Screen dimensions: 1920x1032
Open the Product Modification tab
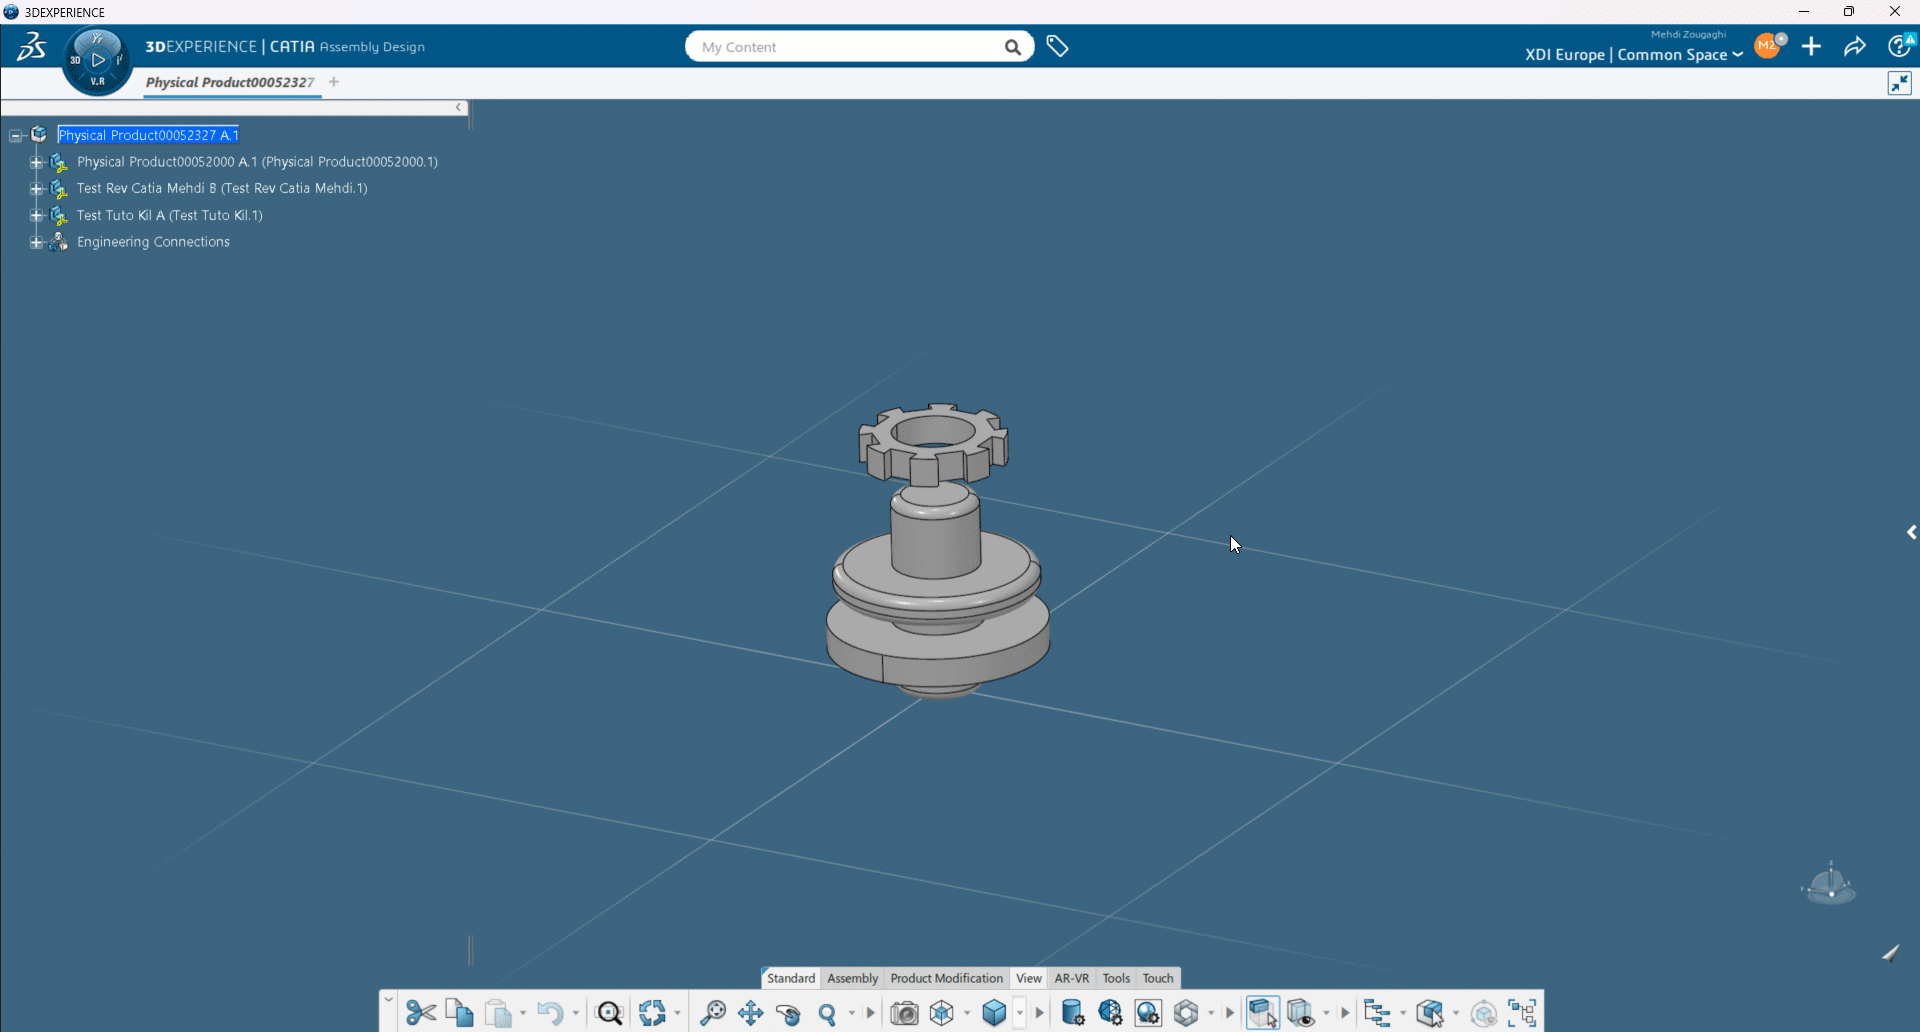pos(946,978)
